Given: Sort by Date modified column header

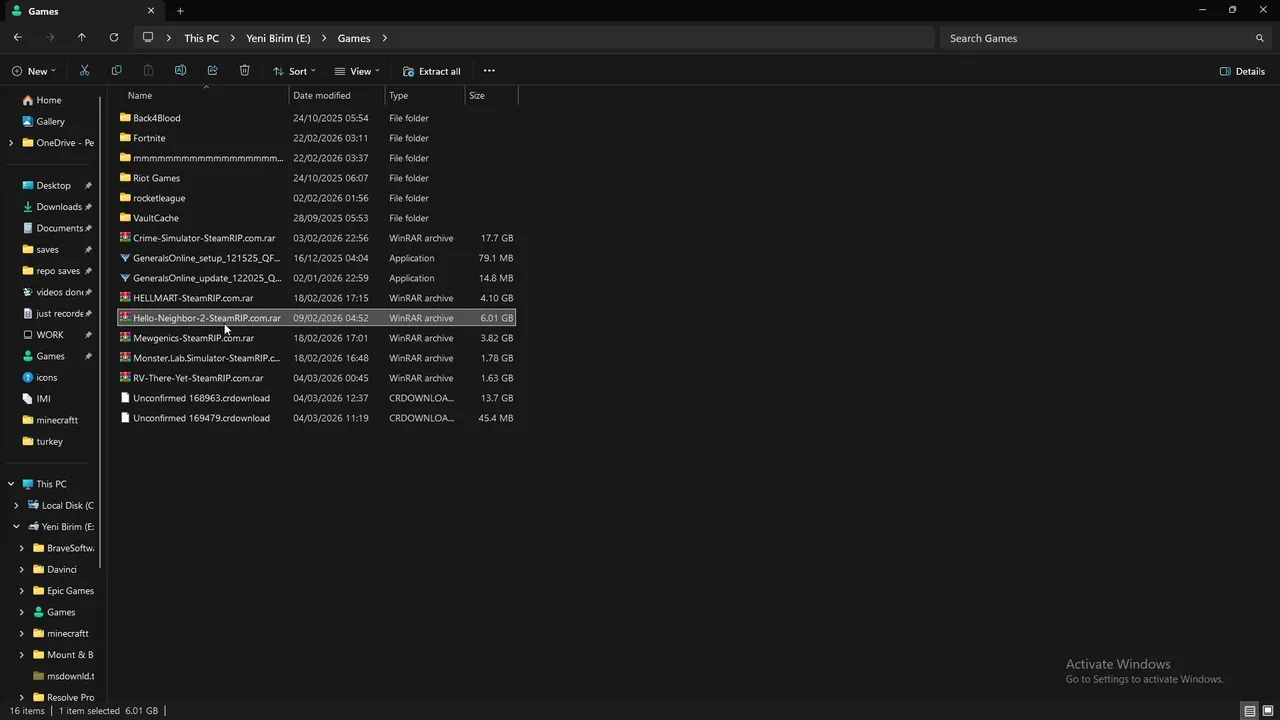Looking at the screenshot, I should click(x=337, y=96).
